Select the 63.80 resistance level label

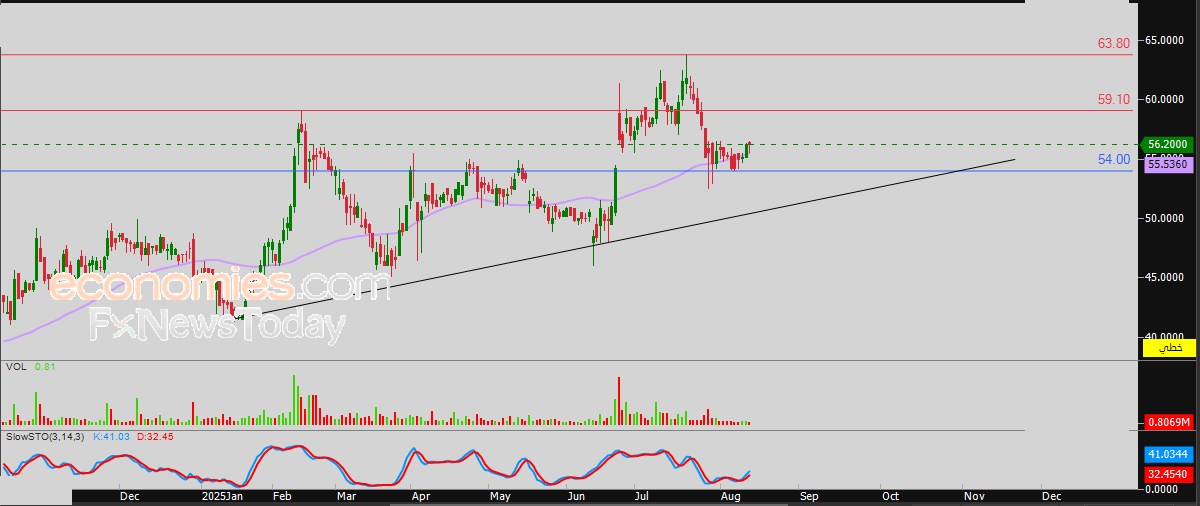1113,44
